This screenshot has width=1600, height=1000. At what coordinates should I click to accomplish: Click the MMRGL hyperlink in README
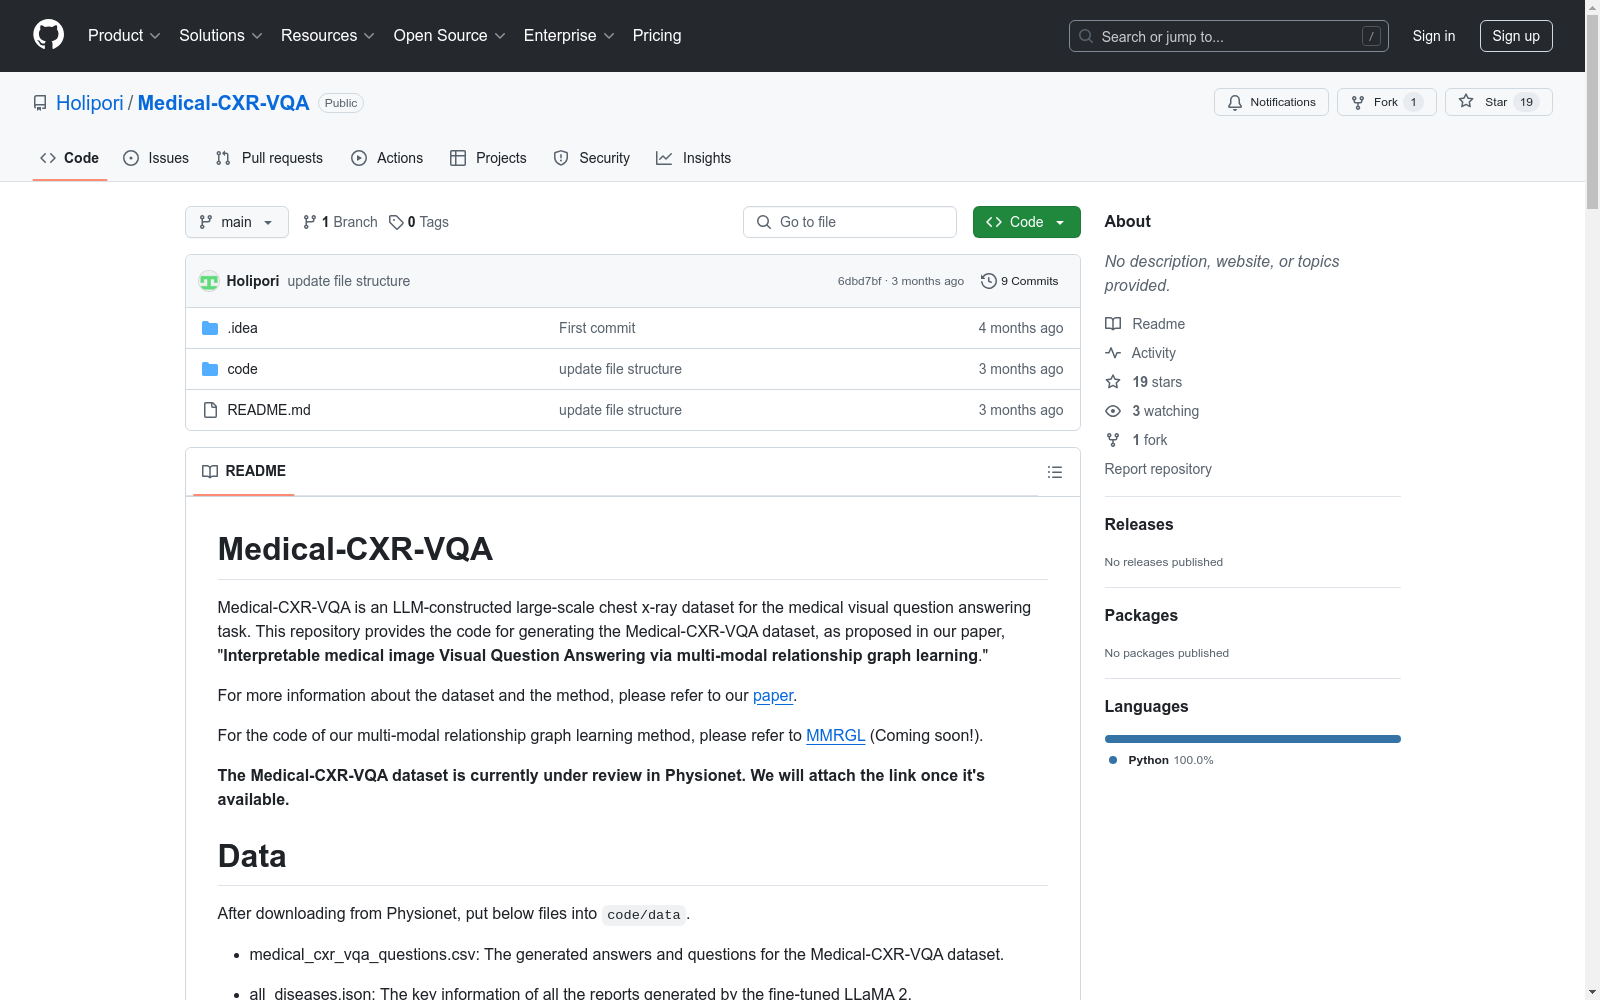tap(835, 735)
